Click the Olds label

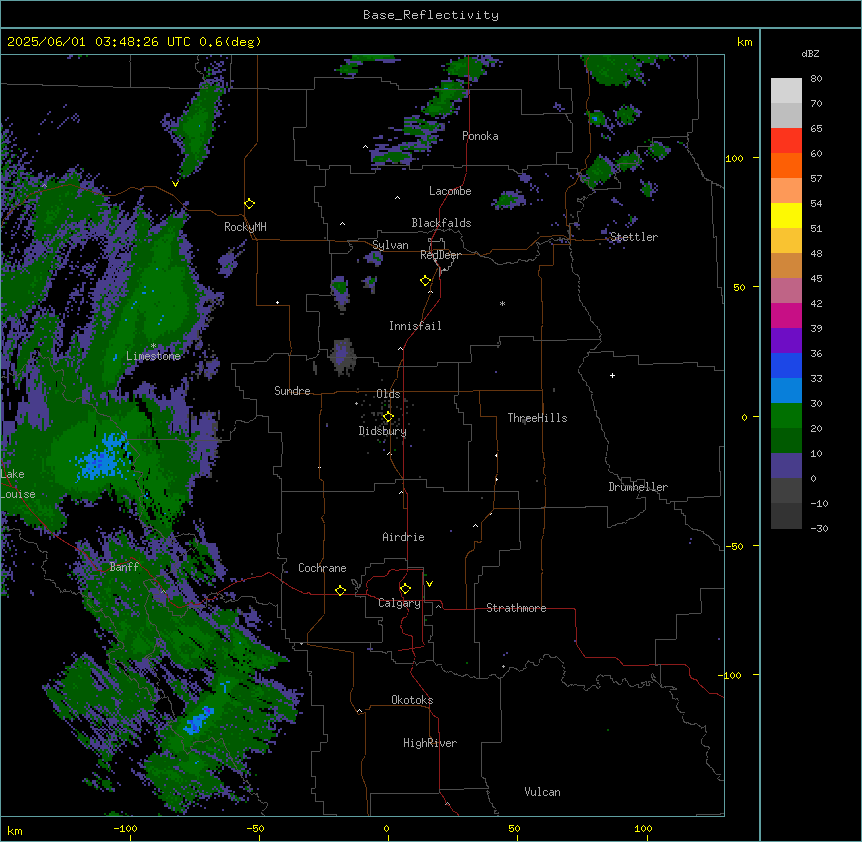coord(388,394)
